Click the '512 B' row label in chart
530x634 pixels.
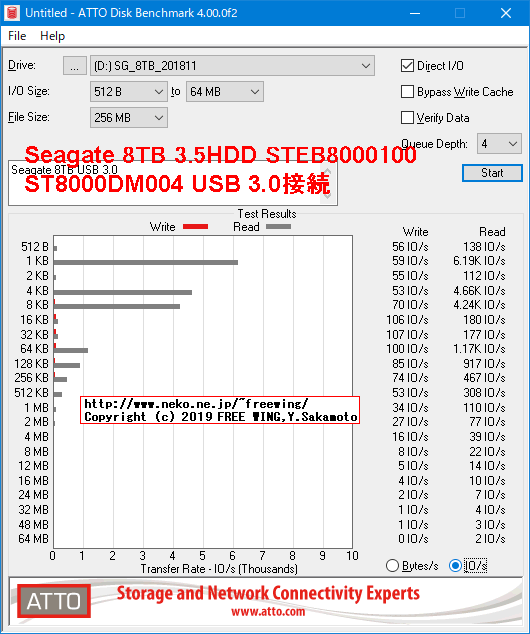[x=35, y=247]
